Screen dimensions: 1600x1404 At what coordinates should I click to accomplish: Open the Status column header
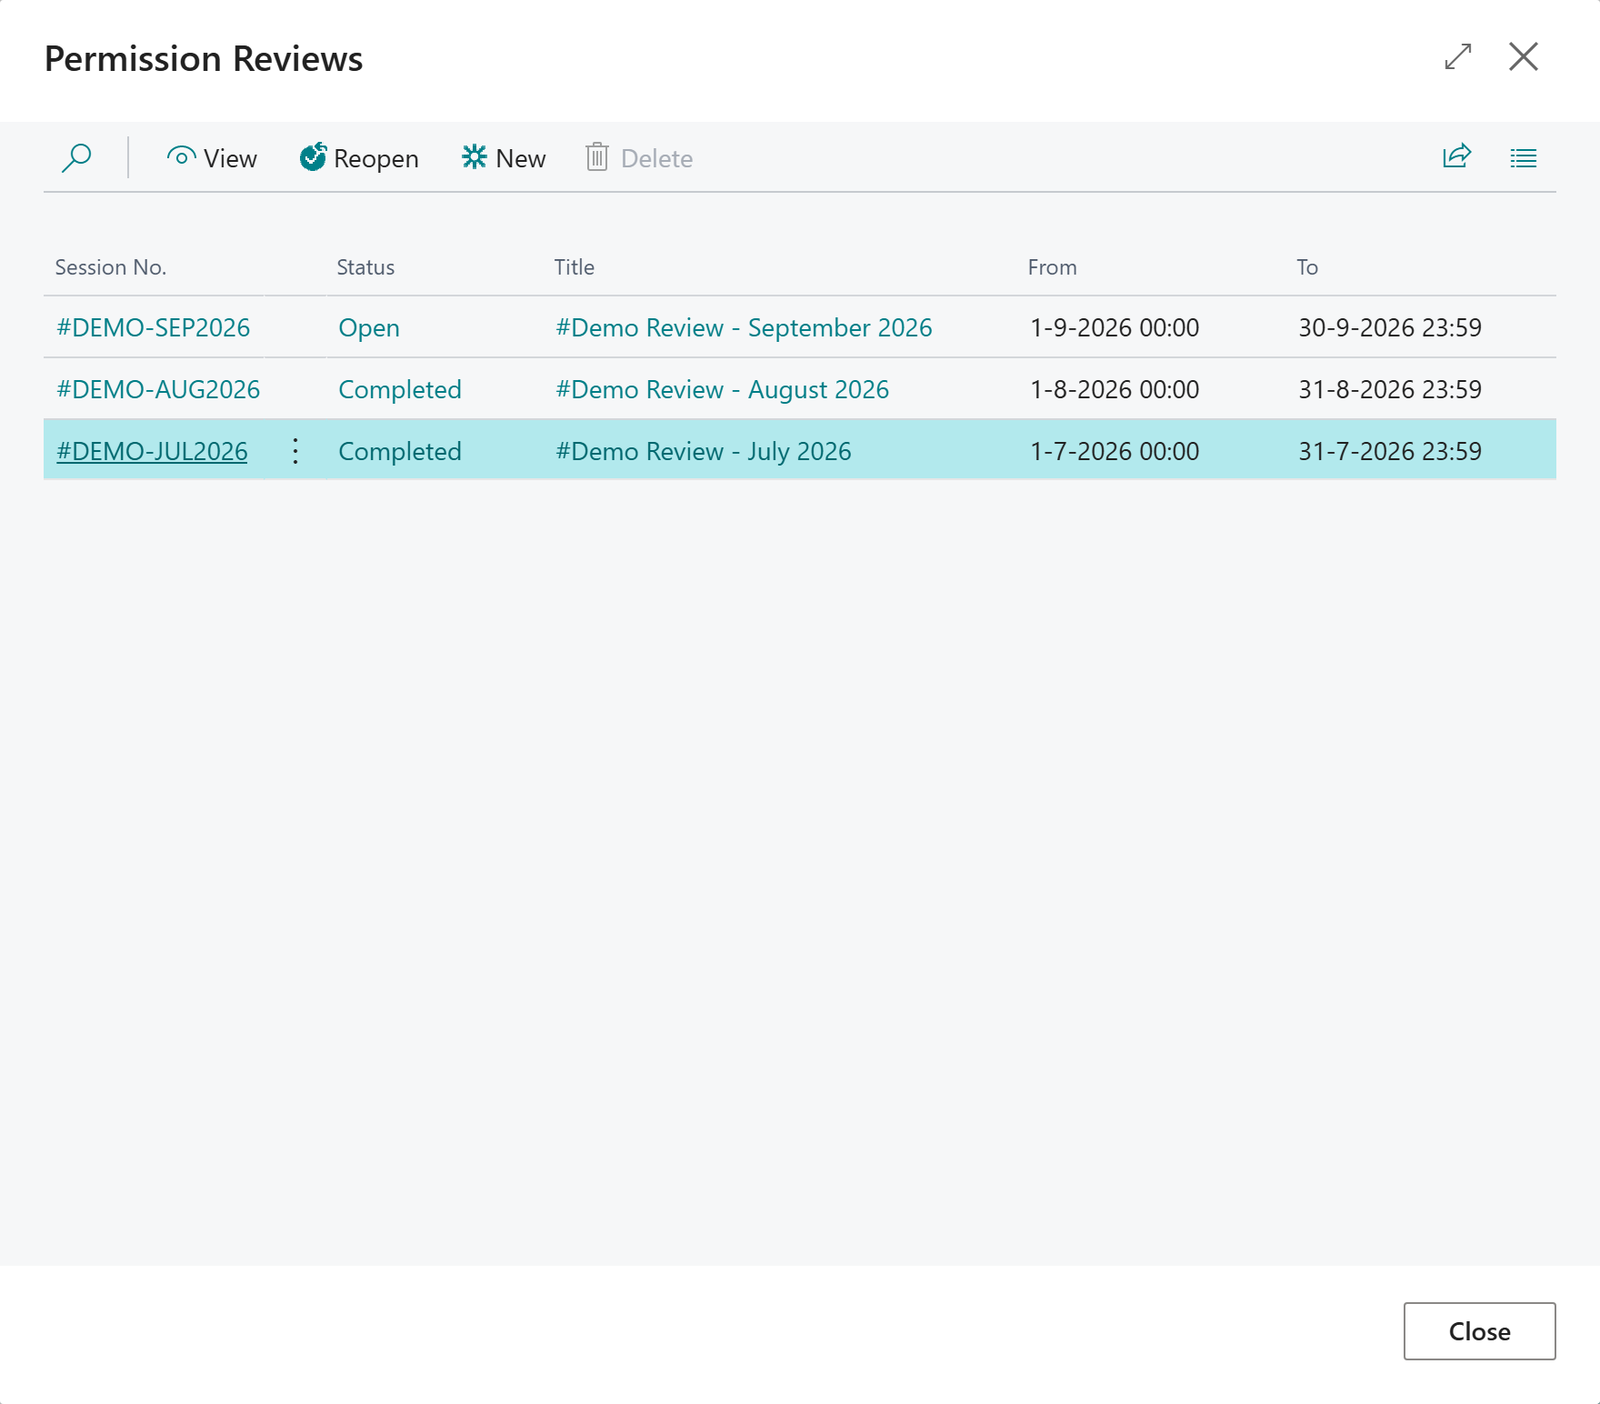coord(366,267)
